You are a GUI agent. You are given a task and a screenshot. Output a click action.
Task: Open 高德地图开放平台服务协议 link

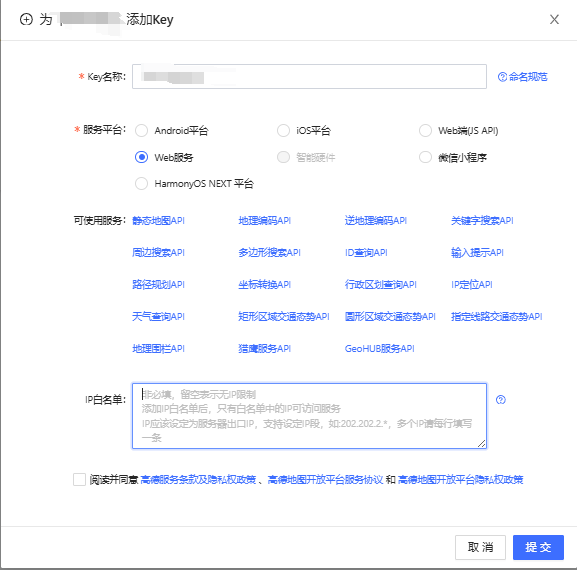[x=325, y=479]
